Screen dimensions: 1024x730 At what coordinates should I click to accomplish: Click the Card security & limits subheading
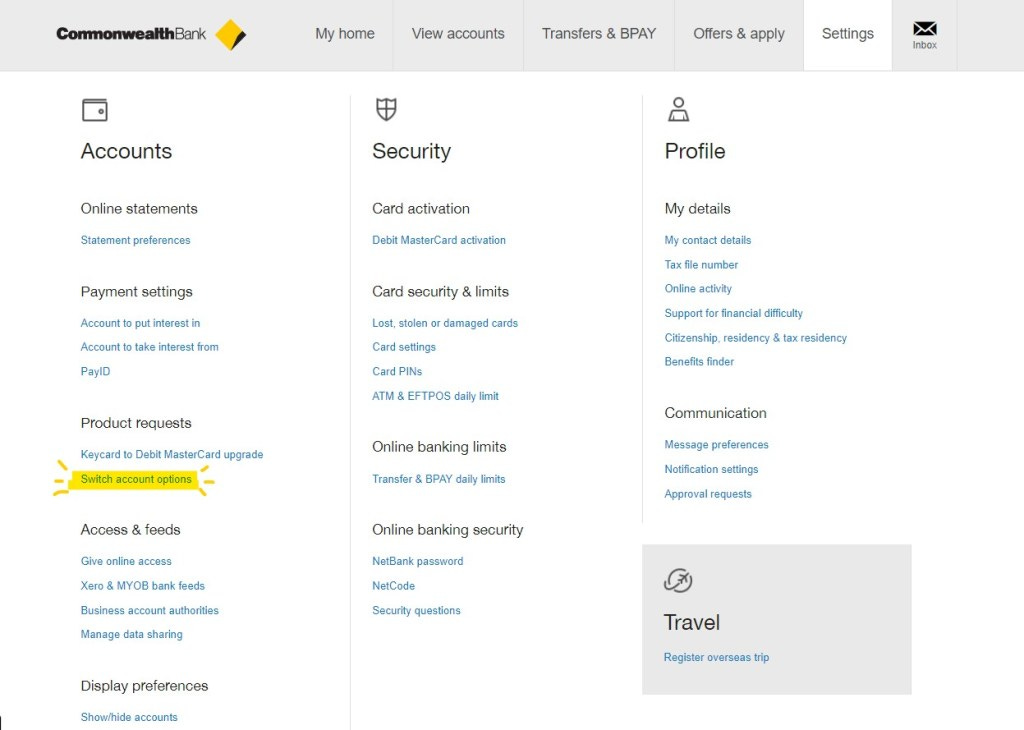click(440, 292)
